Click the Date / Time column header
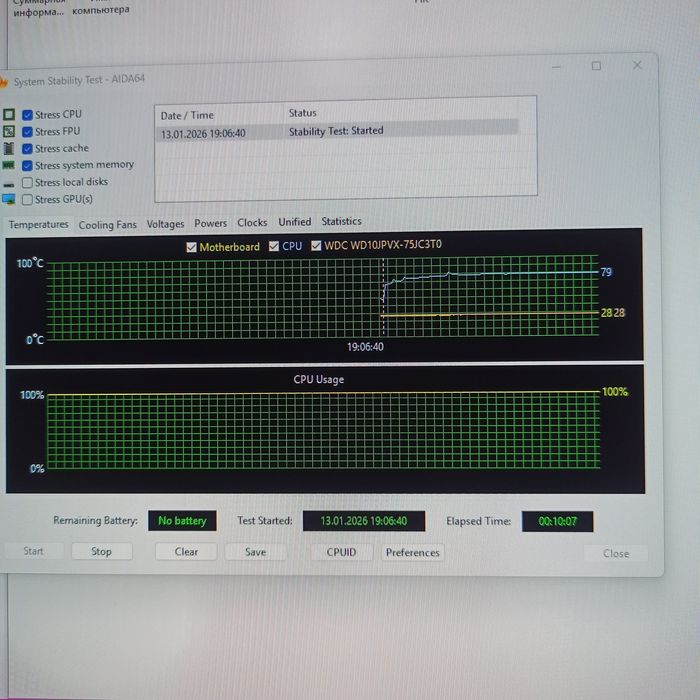 (187, 116)
